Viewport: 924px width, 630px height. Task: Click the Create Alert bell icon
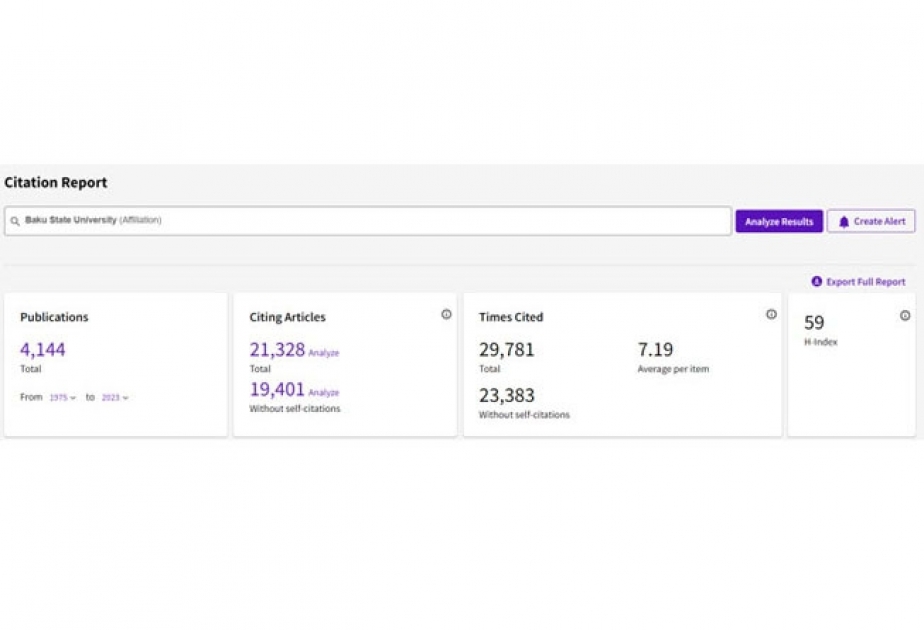pyautogui.click(x=843, y=222)
